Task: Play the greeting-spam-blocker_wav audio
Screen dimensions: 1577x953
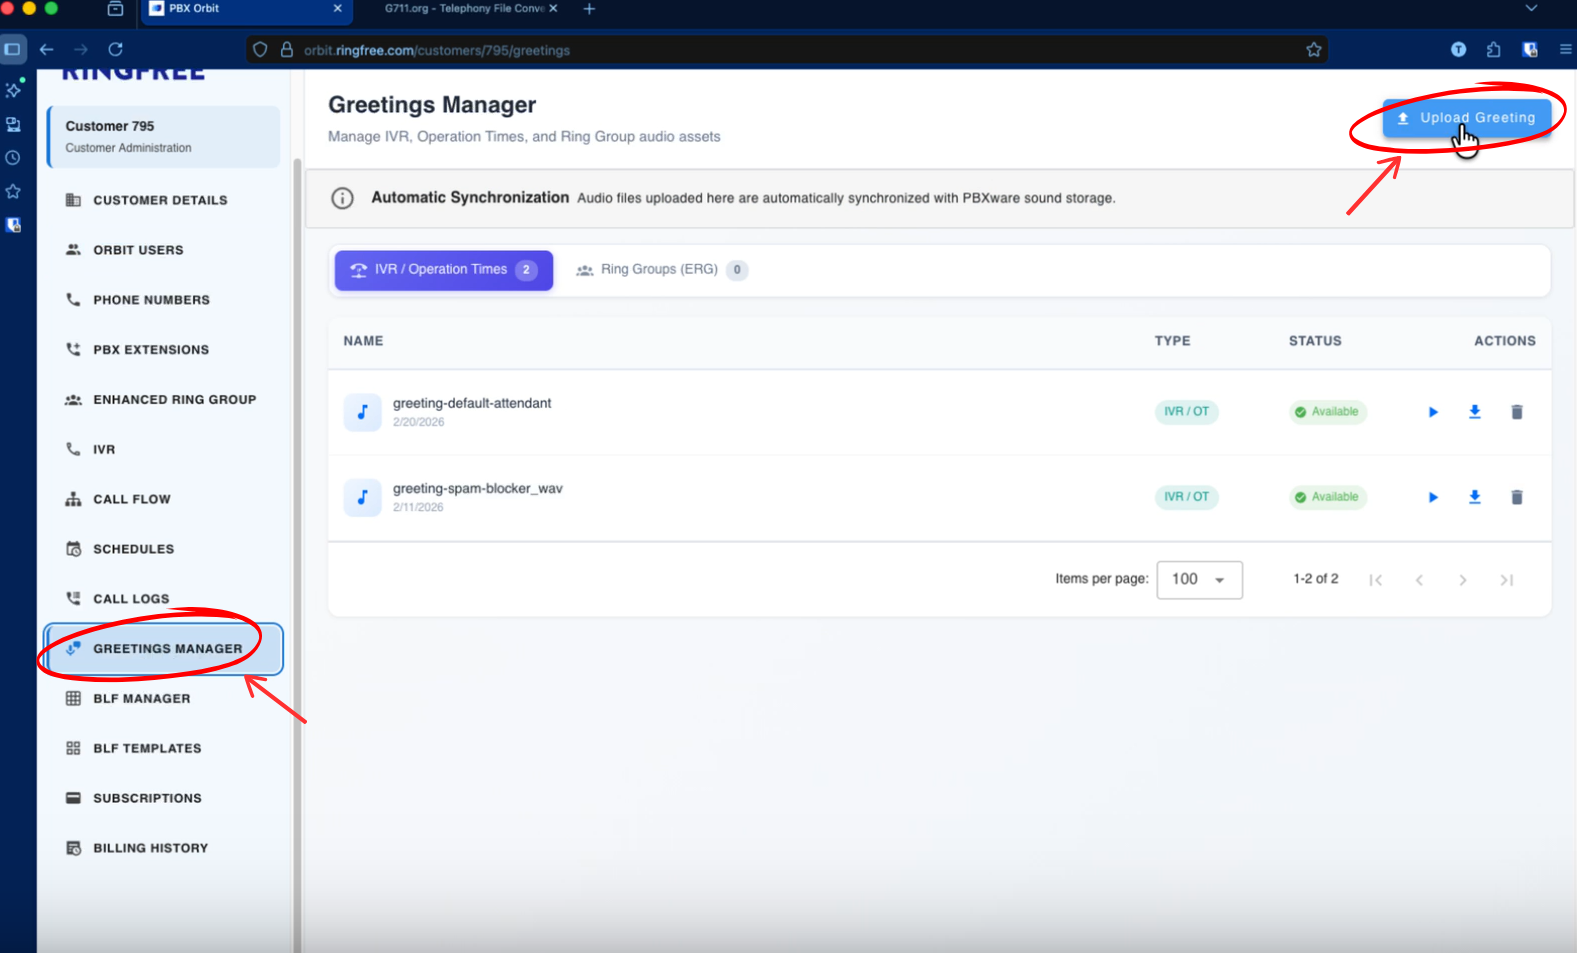Action: coord(1433,497)
